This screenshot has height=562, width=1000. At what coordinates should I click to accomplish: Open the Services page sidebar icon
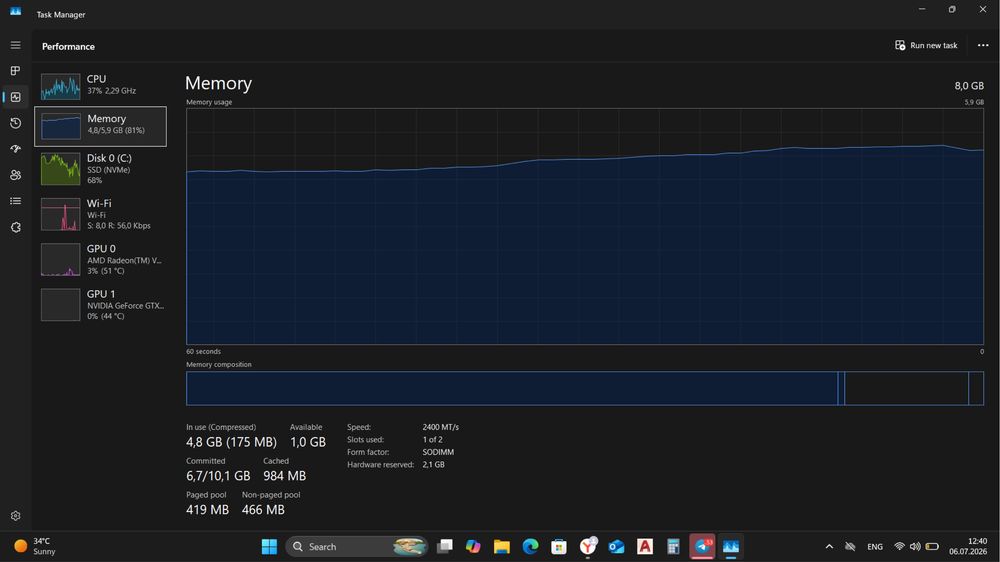(15, 227)
